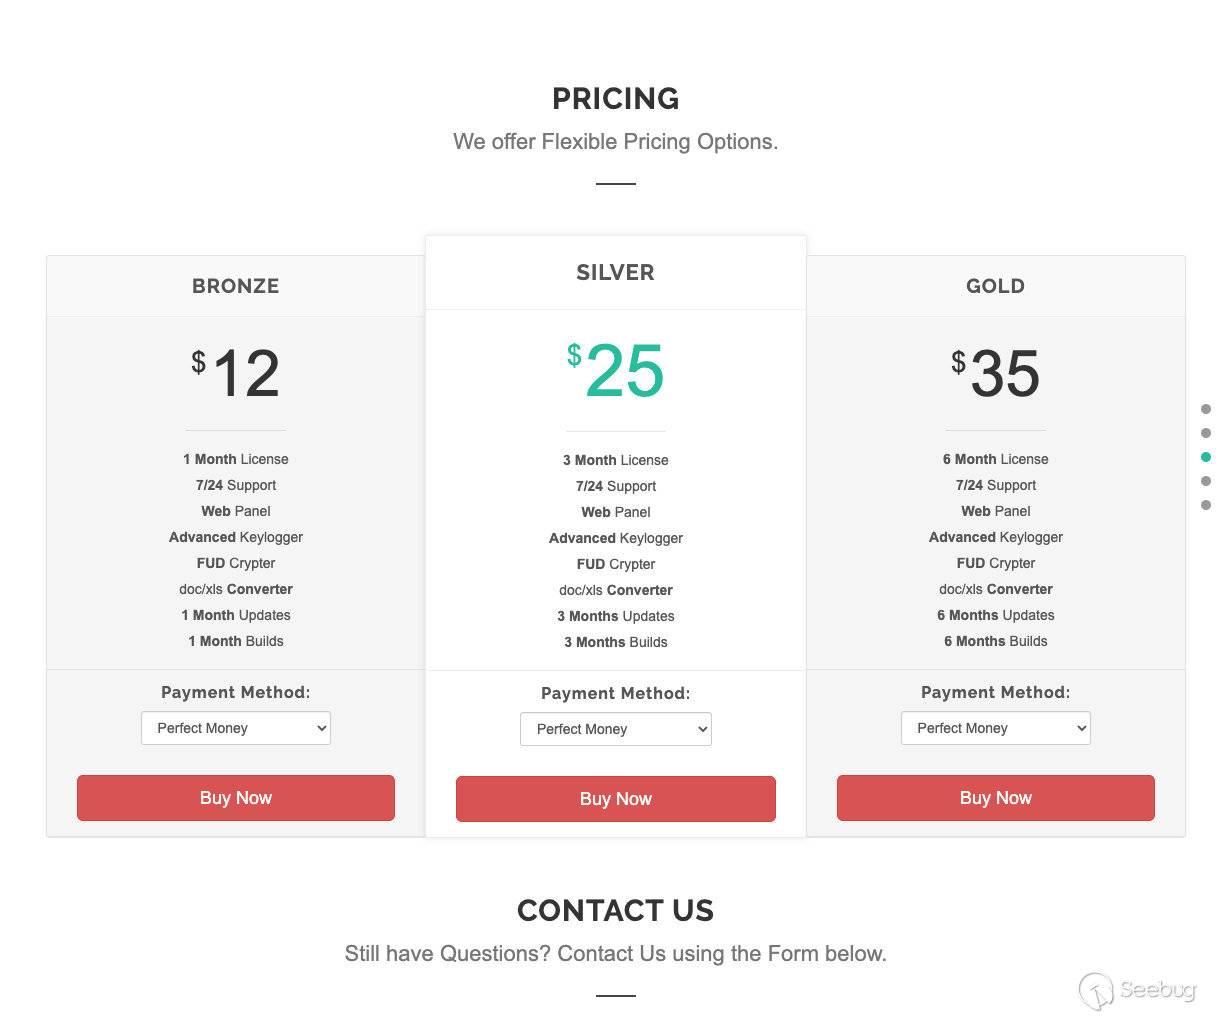1224x1018 pixels.
Task: Click the $12 Bronze price
Action: (x=236, y=373)
